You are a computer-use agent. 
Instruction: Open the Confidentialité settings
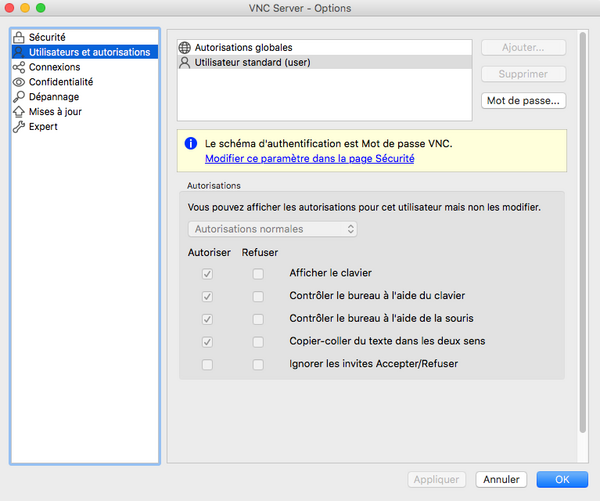coord(85,82)
